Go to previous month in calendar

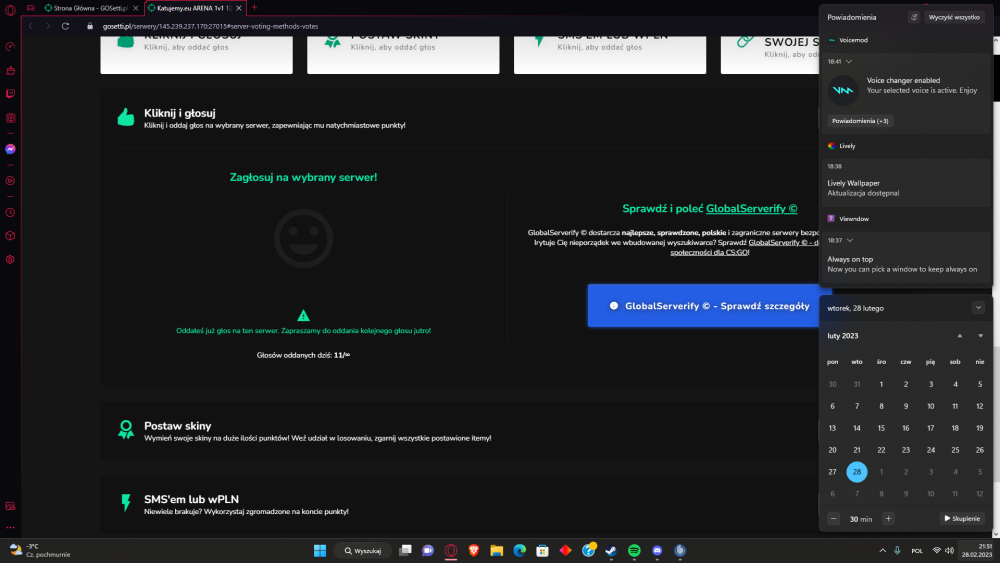coord(959,335)
